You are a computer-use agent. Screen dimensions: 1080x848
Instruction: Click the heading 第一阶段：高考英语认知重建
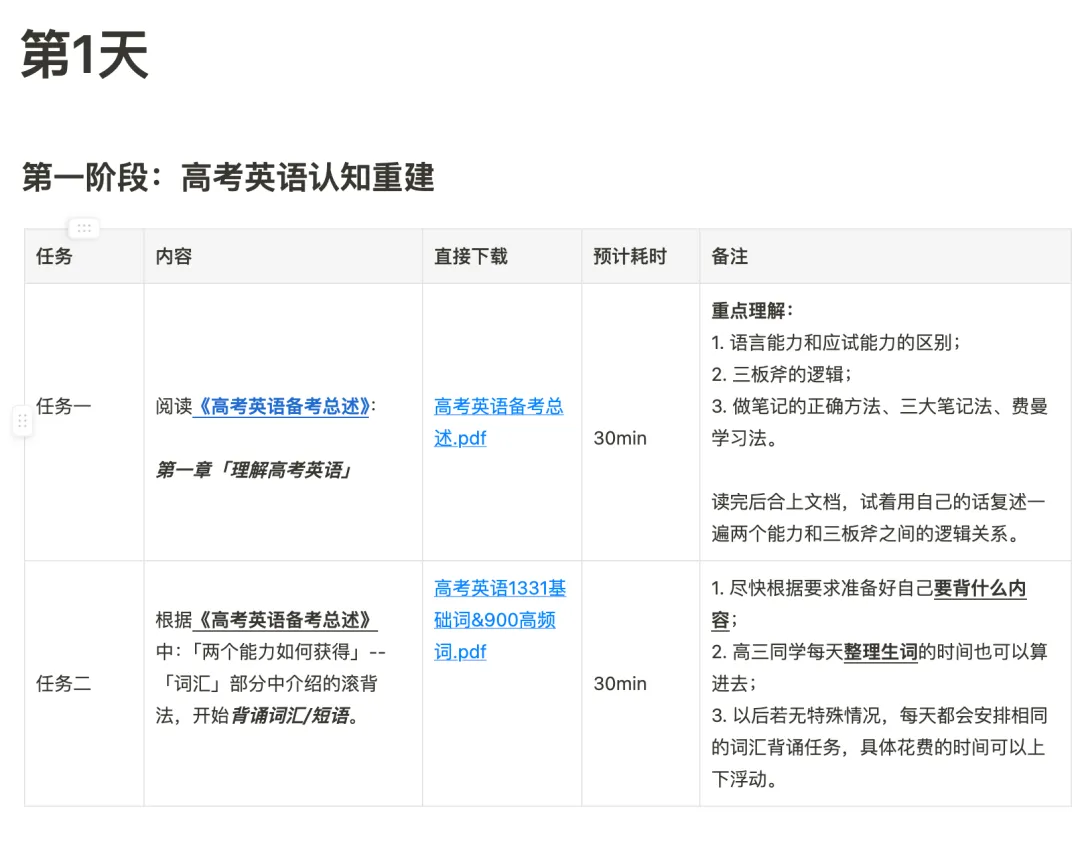(x=228, y=177)
